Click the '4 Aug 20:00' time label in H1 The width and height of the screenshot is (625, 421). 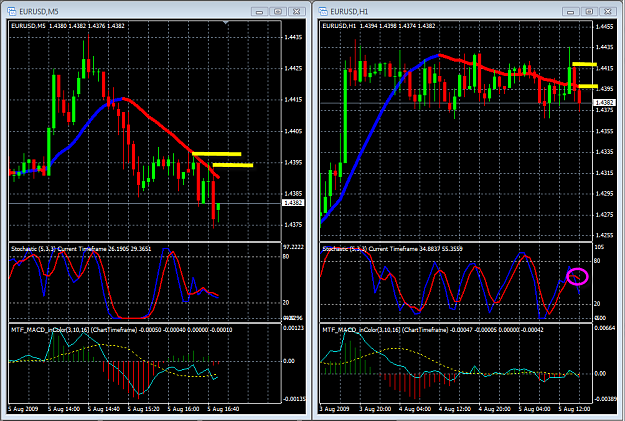(495, 409)
